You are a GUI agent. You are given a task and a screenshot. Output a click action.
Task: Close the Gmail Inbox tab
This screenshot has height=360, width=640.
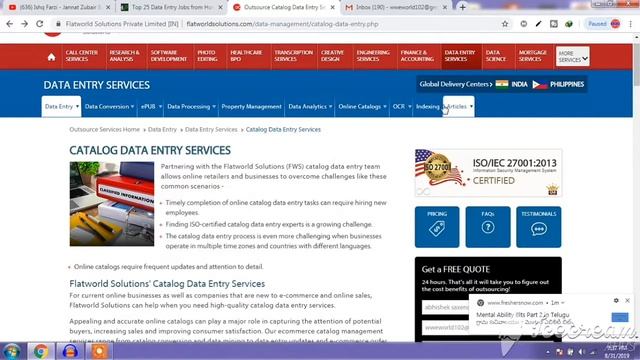click(445, 7)
